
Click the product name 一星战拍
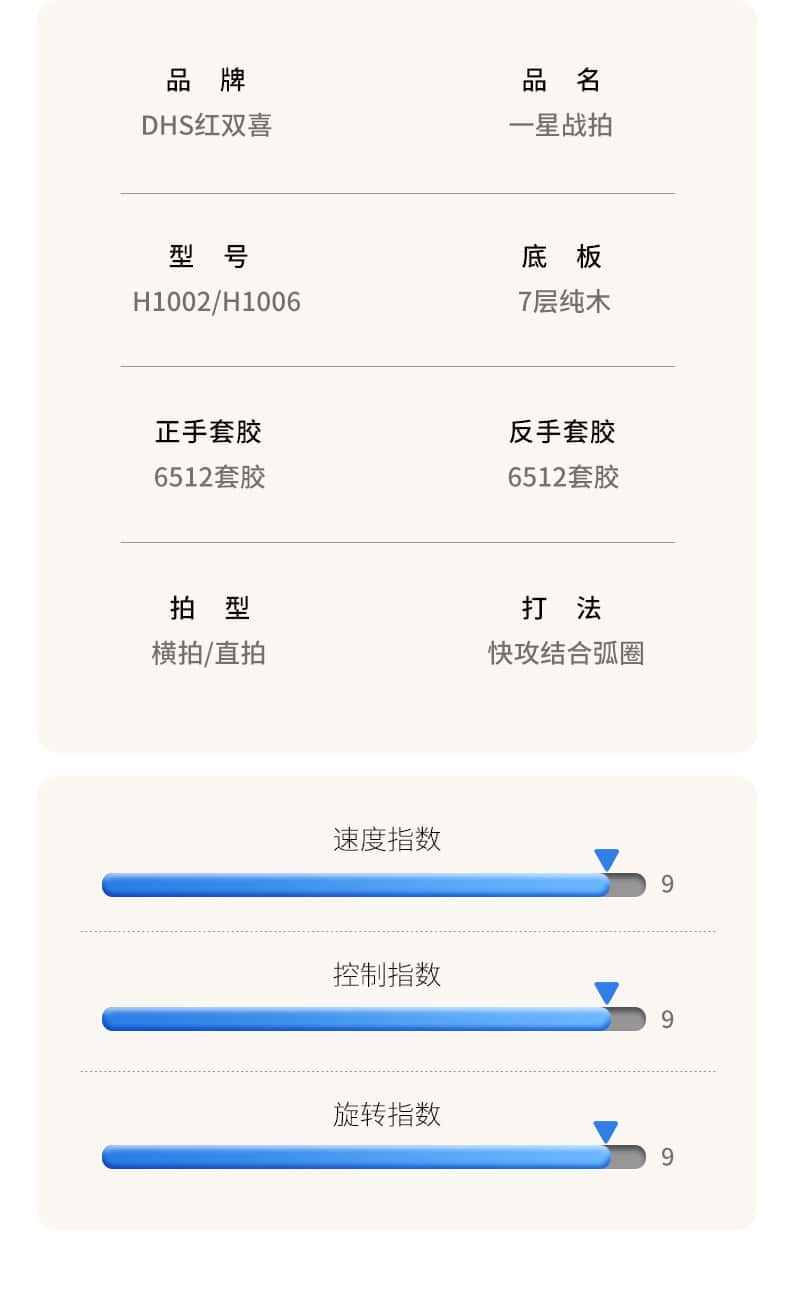(x=560, y=126)
